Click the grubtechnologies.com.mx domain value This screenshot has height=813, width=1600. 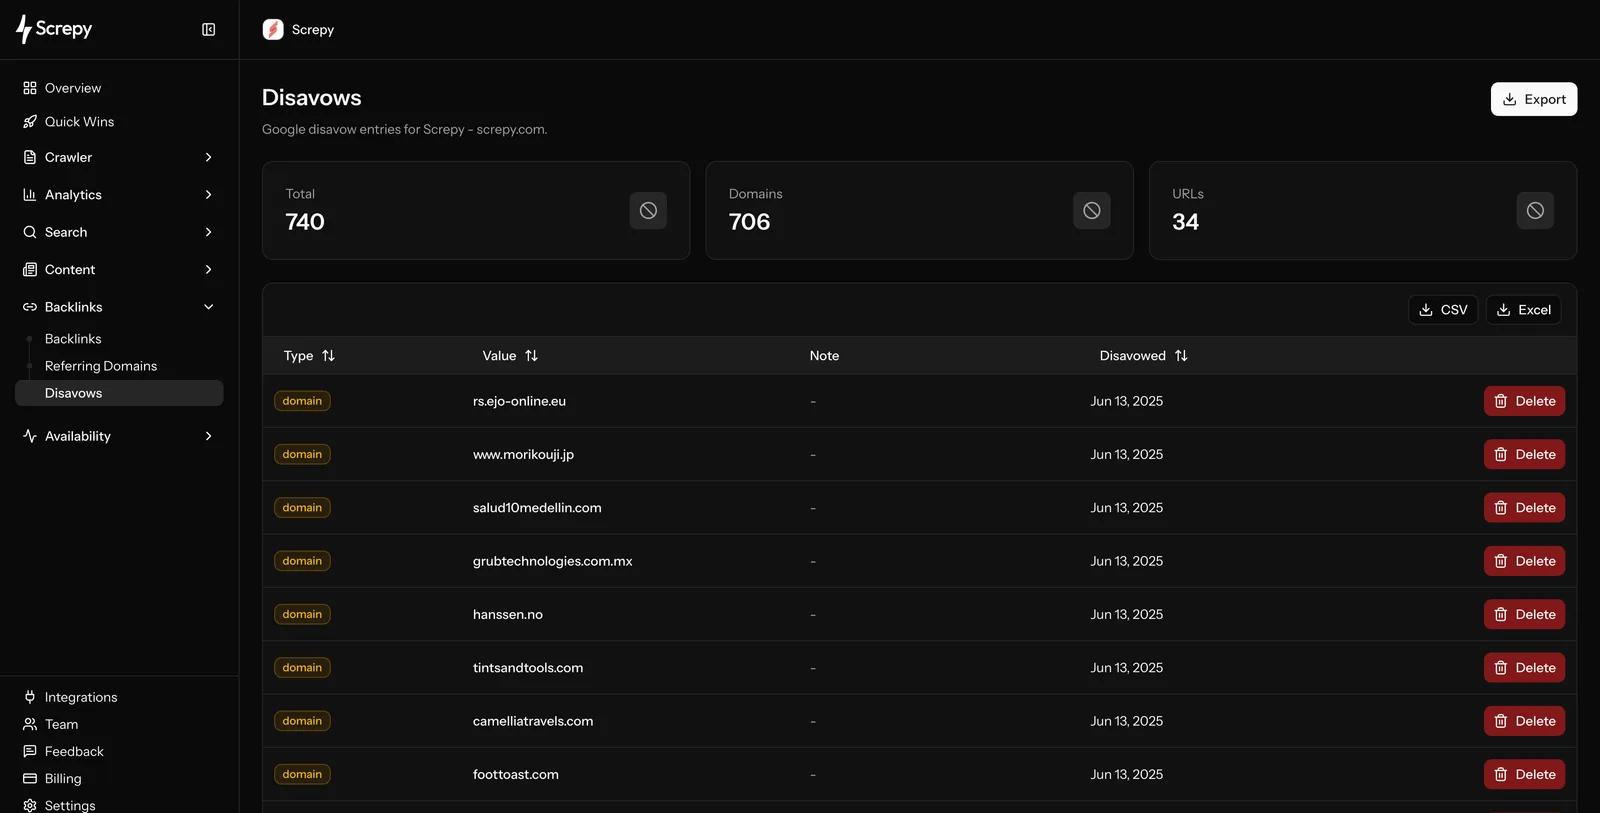[x=552, y=562]
